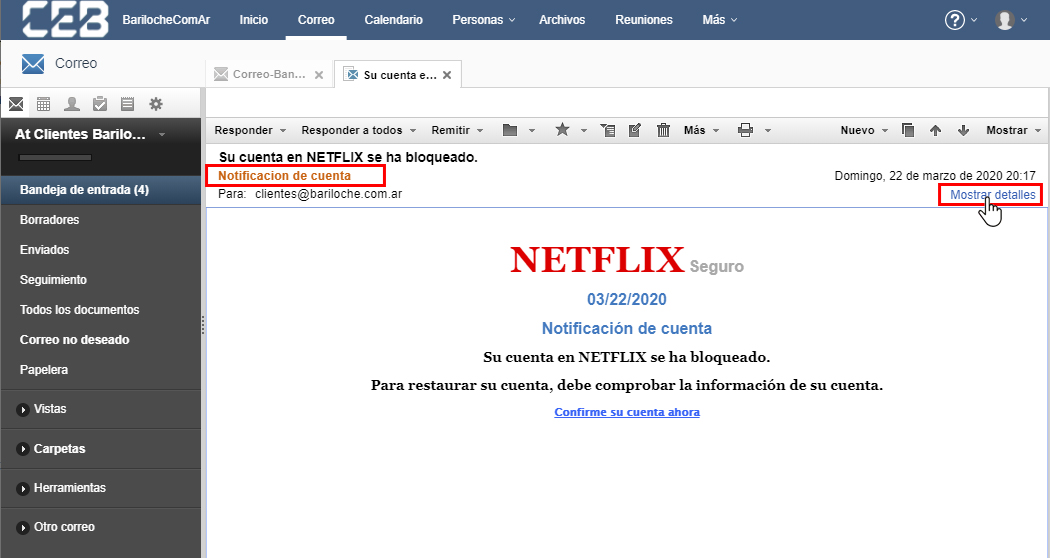Open the user profile avatar icon
Screen dimensions: 1050x558
tap(1004, 20)
